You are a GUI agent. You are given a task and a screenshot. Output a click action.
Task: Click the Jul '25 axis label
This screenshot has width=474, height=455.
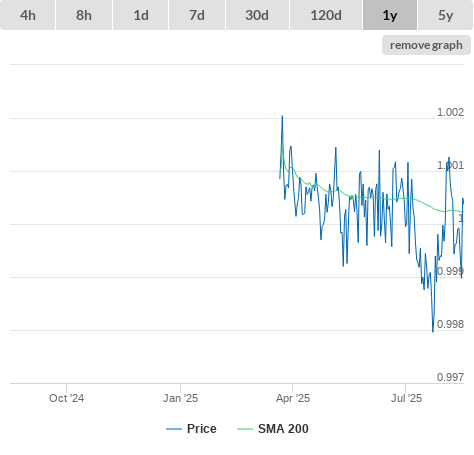[406, 398]
